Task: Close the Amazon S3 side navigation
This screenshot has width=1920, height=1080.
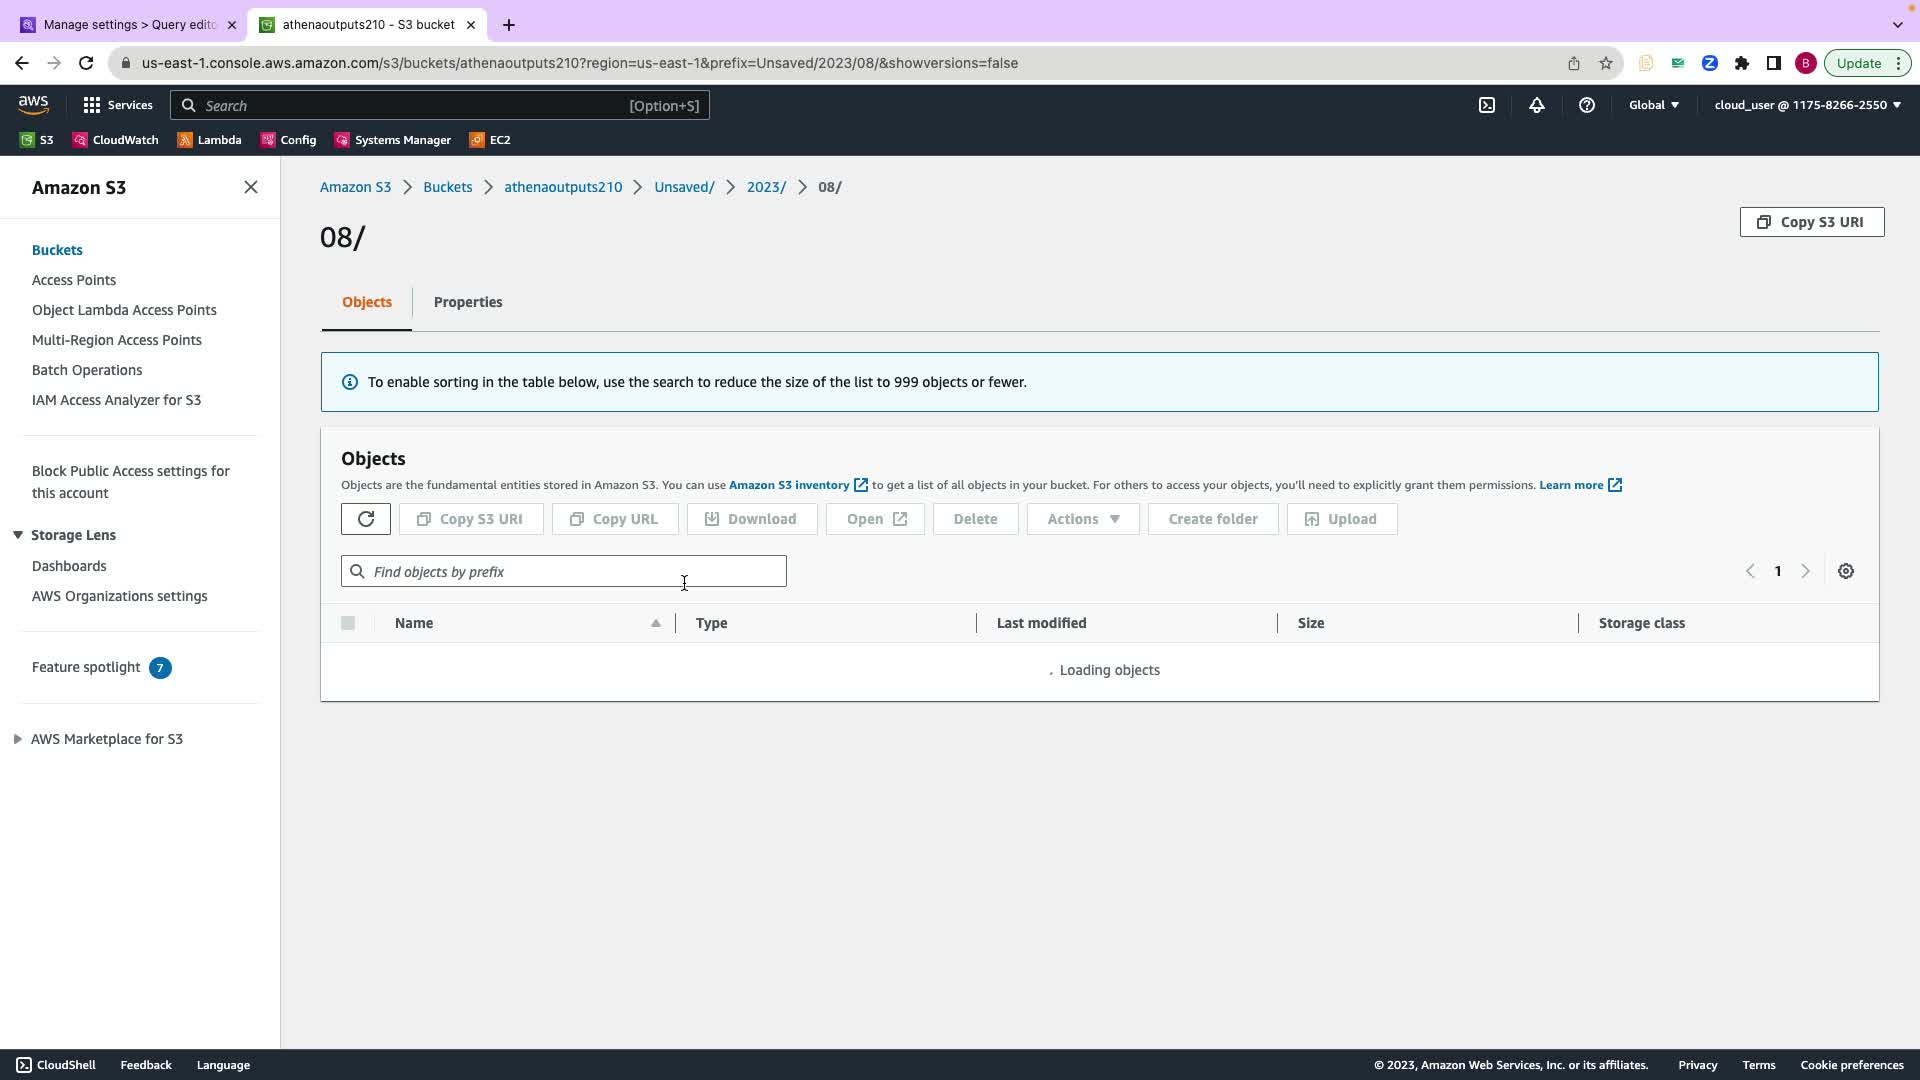Action: (x=251, y=188)
